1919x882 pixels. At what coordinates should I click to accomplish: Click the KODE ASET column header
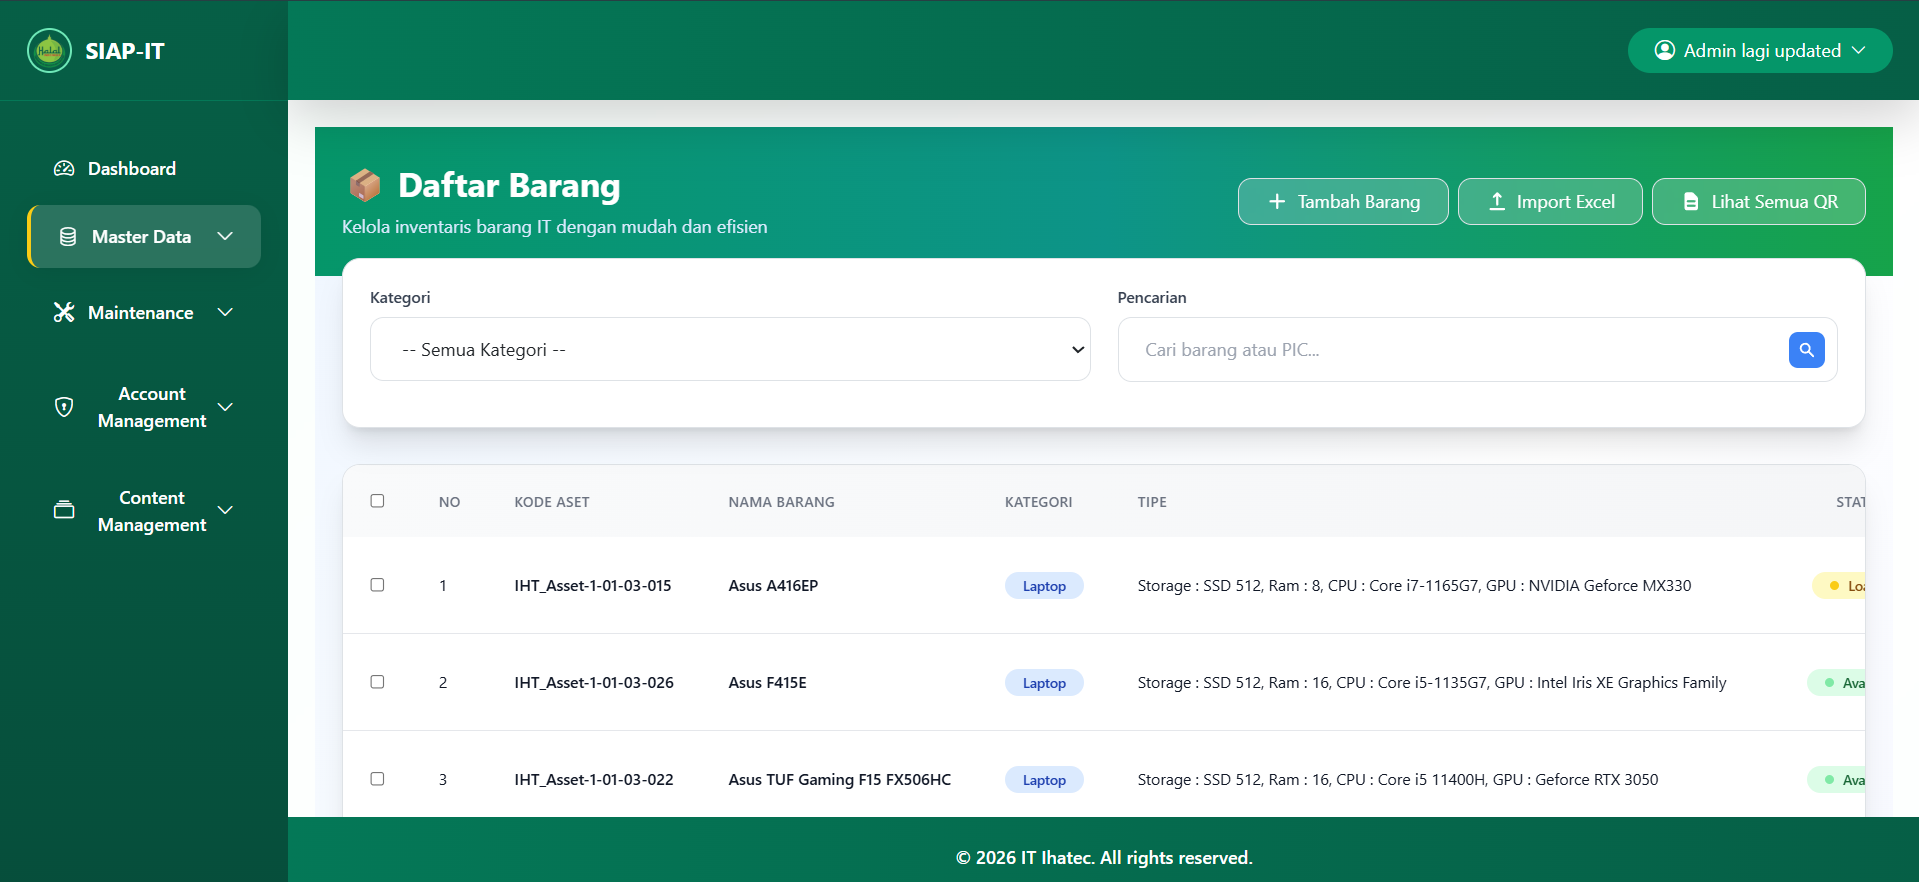pyautogui.click(x=552, y=502)
